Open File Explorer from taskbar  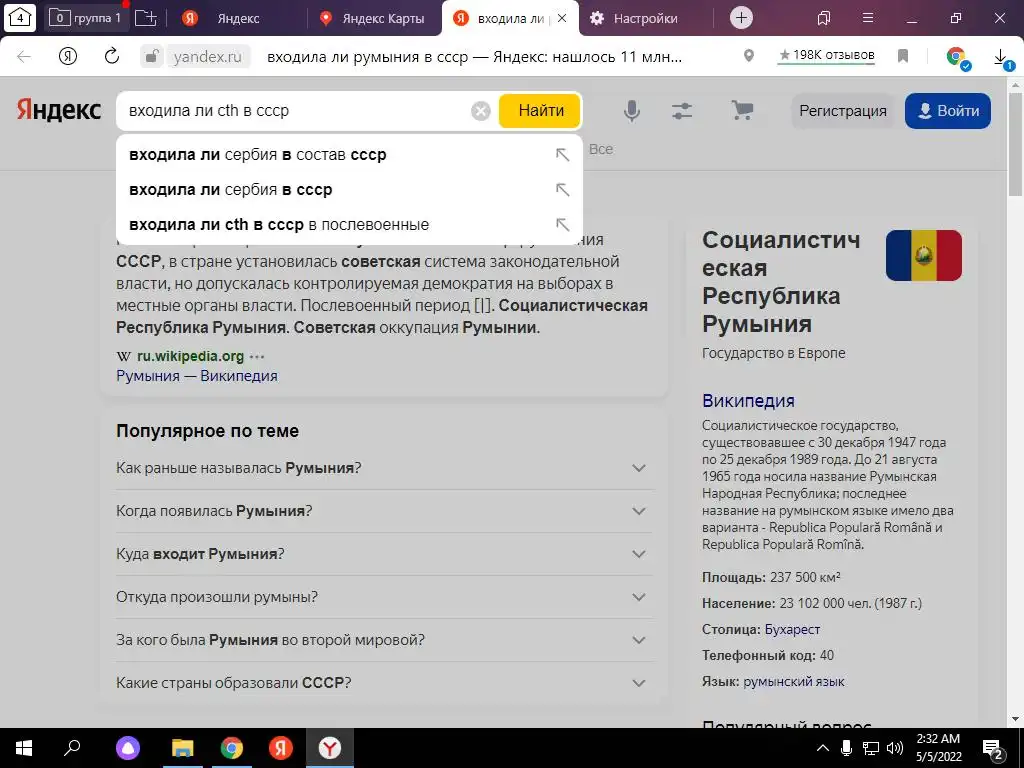(x=183, y=748)
